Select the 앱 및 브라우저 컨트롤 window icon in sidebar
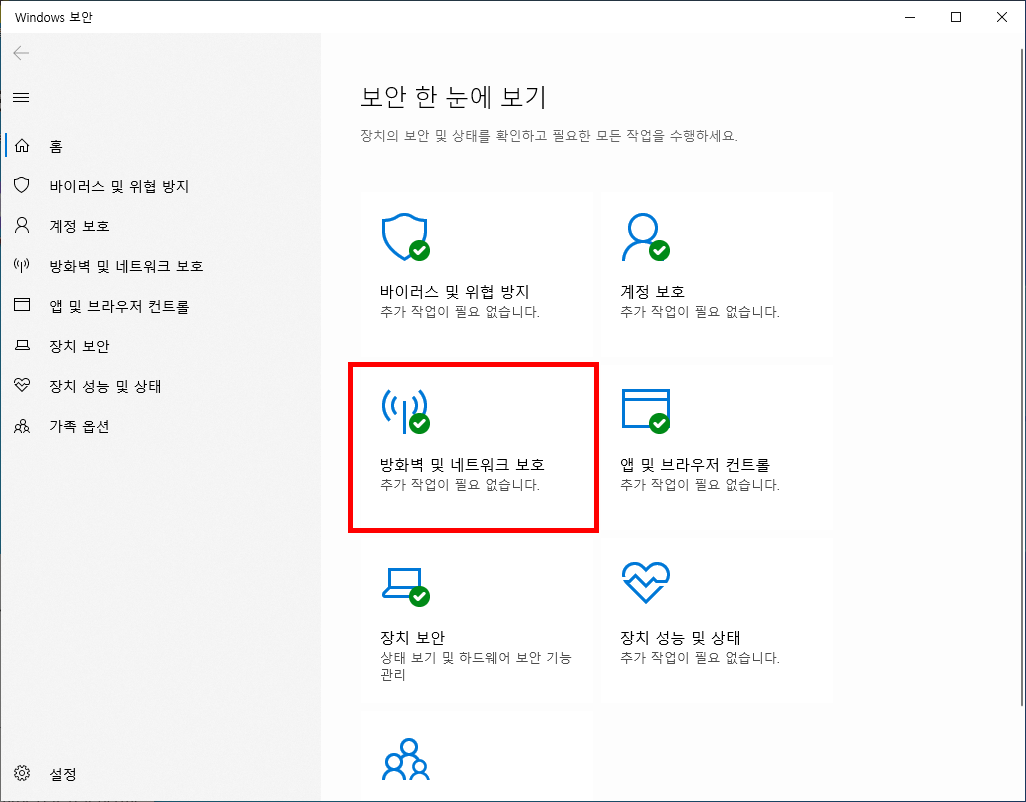Screen dimensions: 1026x802 (21, 305)
